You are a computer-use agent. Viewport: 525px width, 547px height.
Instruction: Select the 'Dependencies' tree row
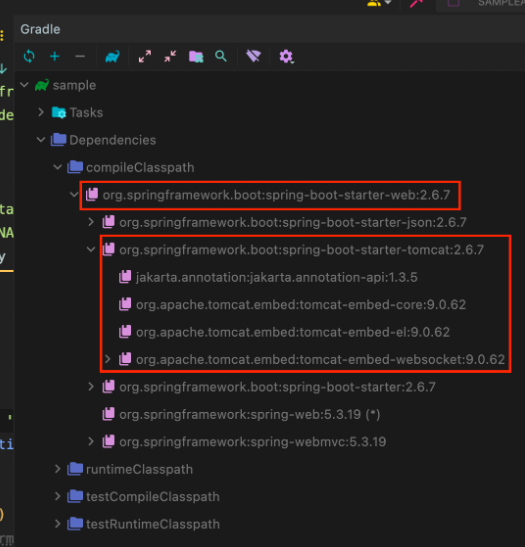pyautogui.click(x=112, y=140)
